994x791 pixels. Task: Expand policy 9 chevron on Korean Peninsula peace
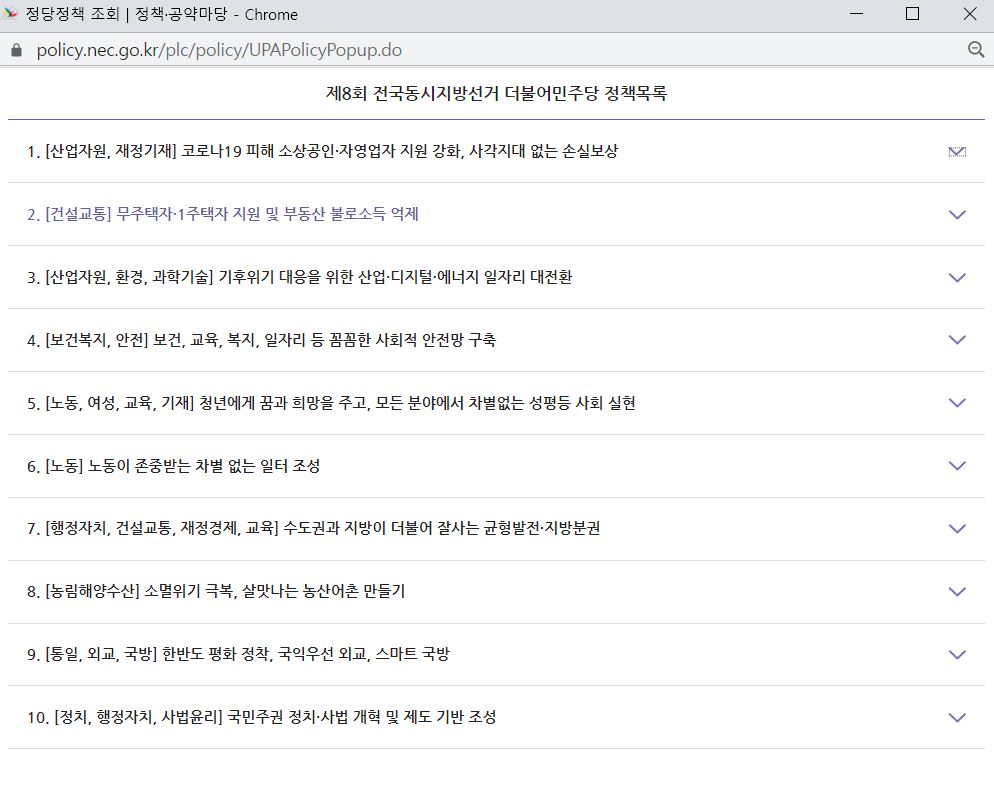tap(957, 654)
